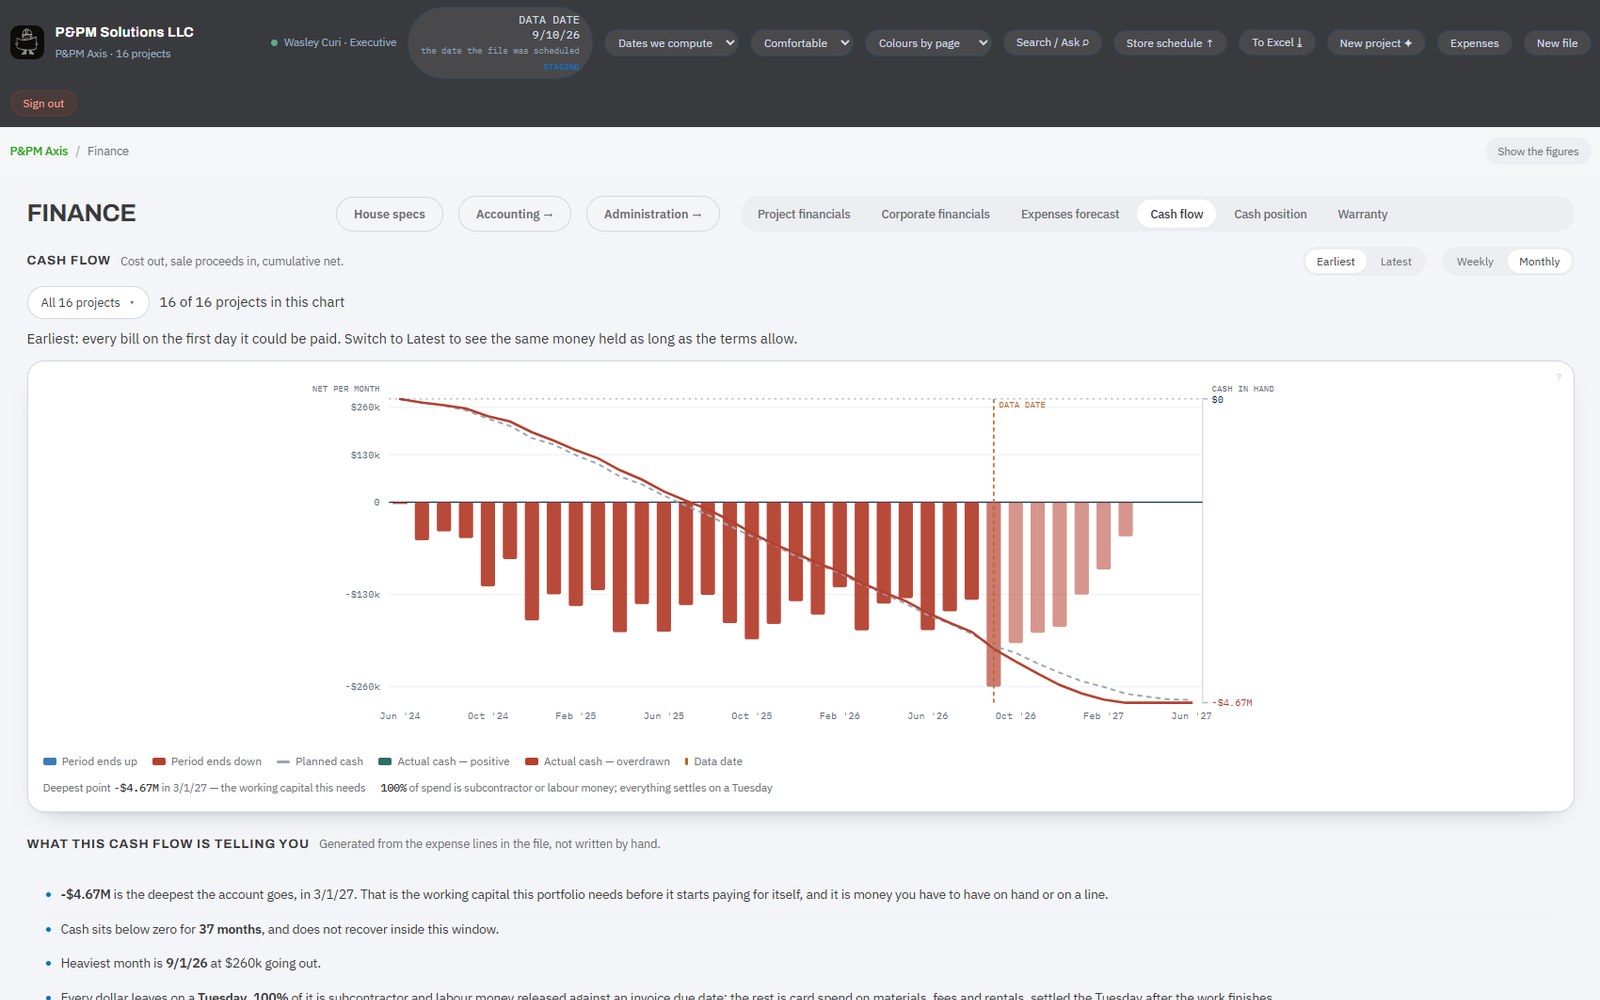Open the Accounting menu
This screenshot has height=1000, width=1600.
[514, 214]
